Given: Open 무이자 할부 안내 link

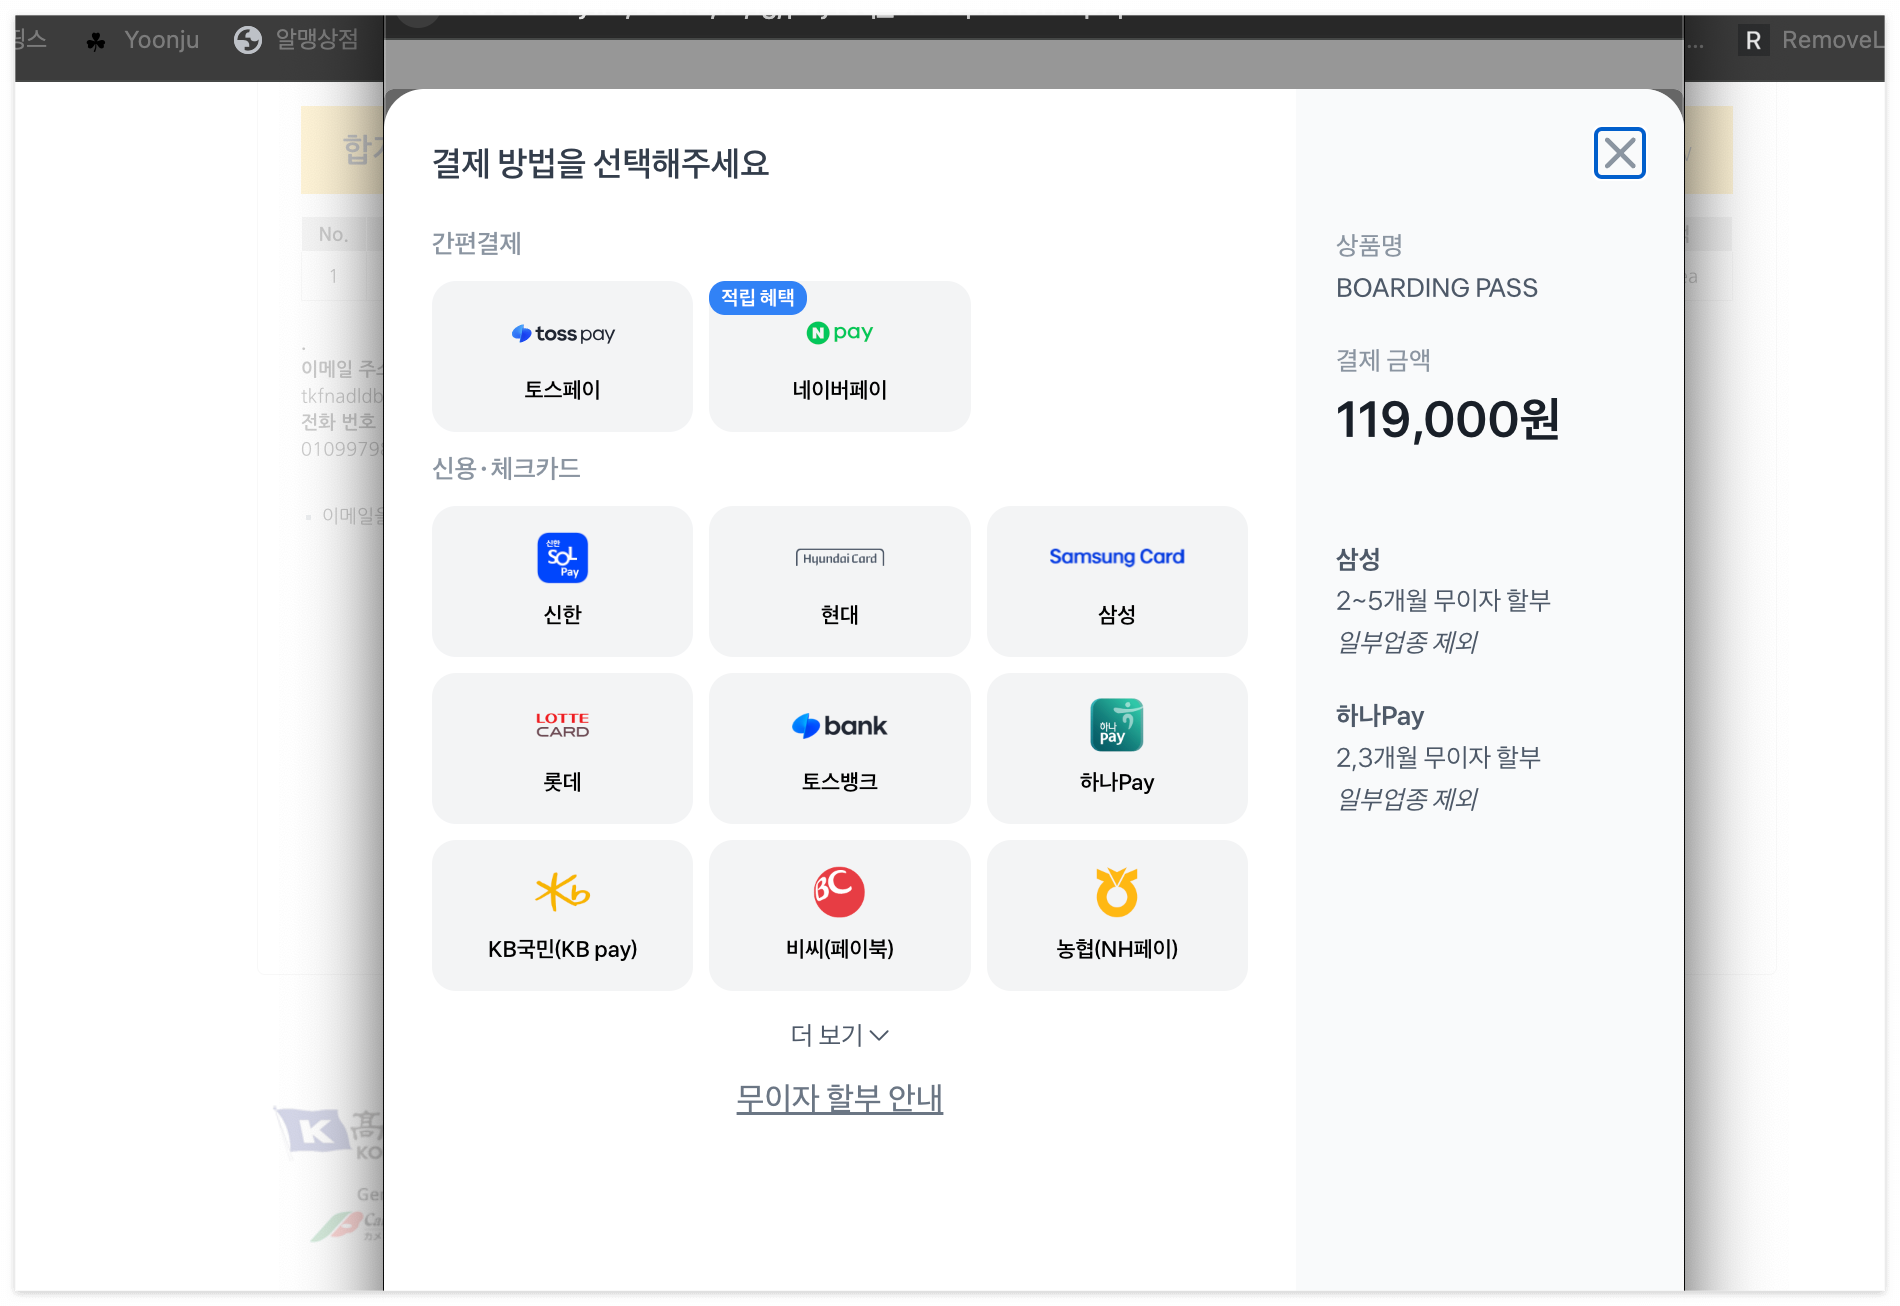Looking at the screenshot, I should (839, 1098).
